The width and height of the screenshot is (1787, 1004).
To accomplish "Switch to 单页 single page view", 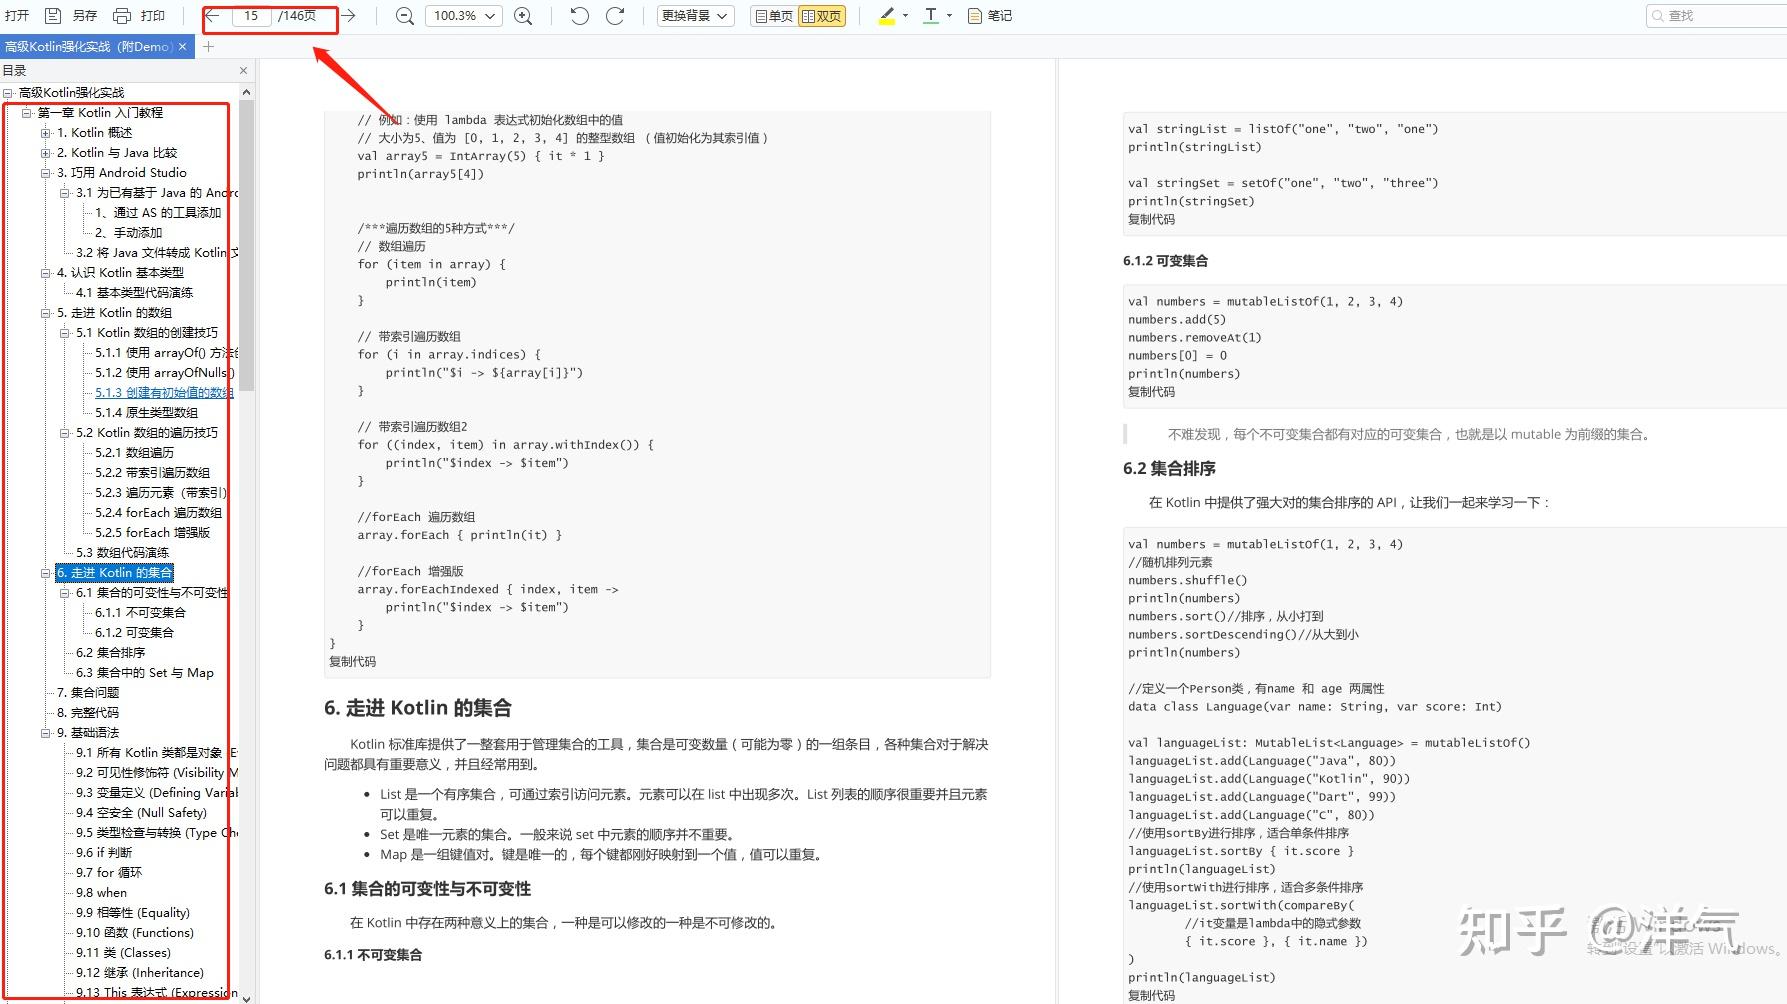I will [x=770, y=15].
